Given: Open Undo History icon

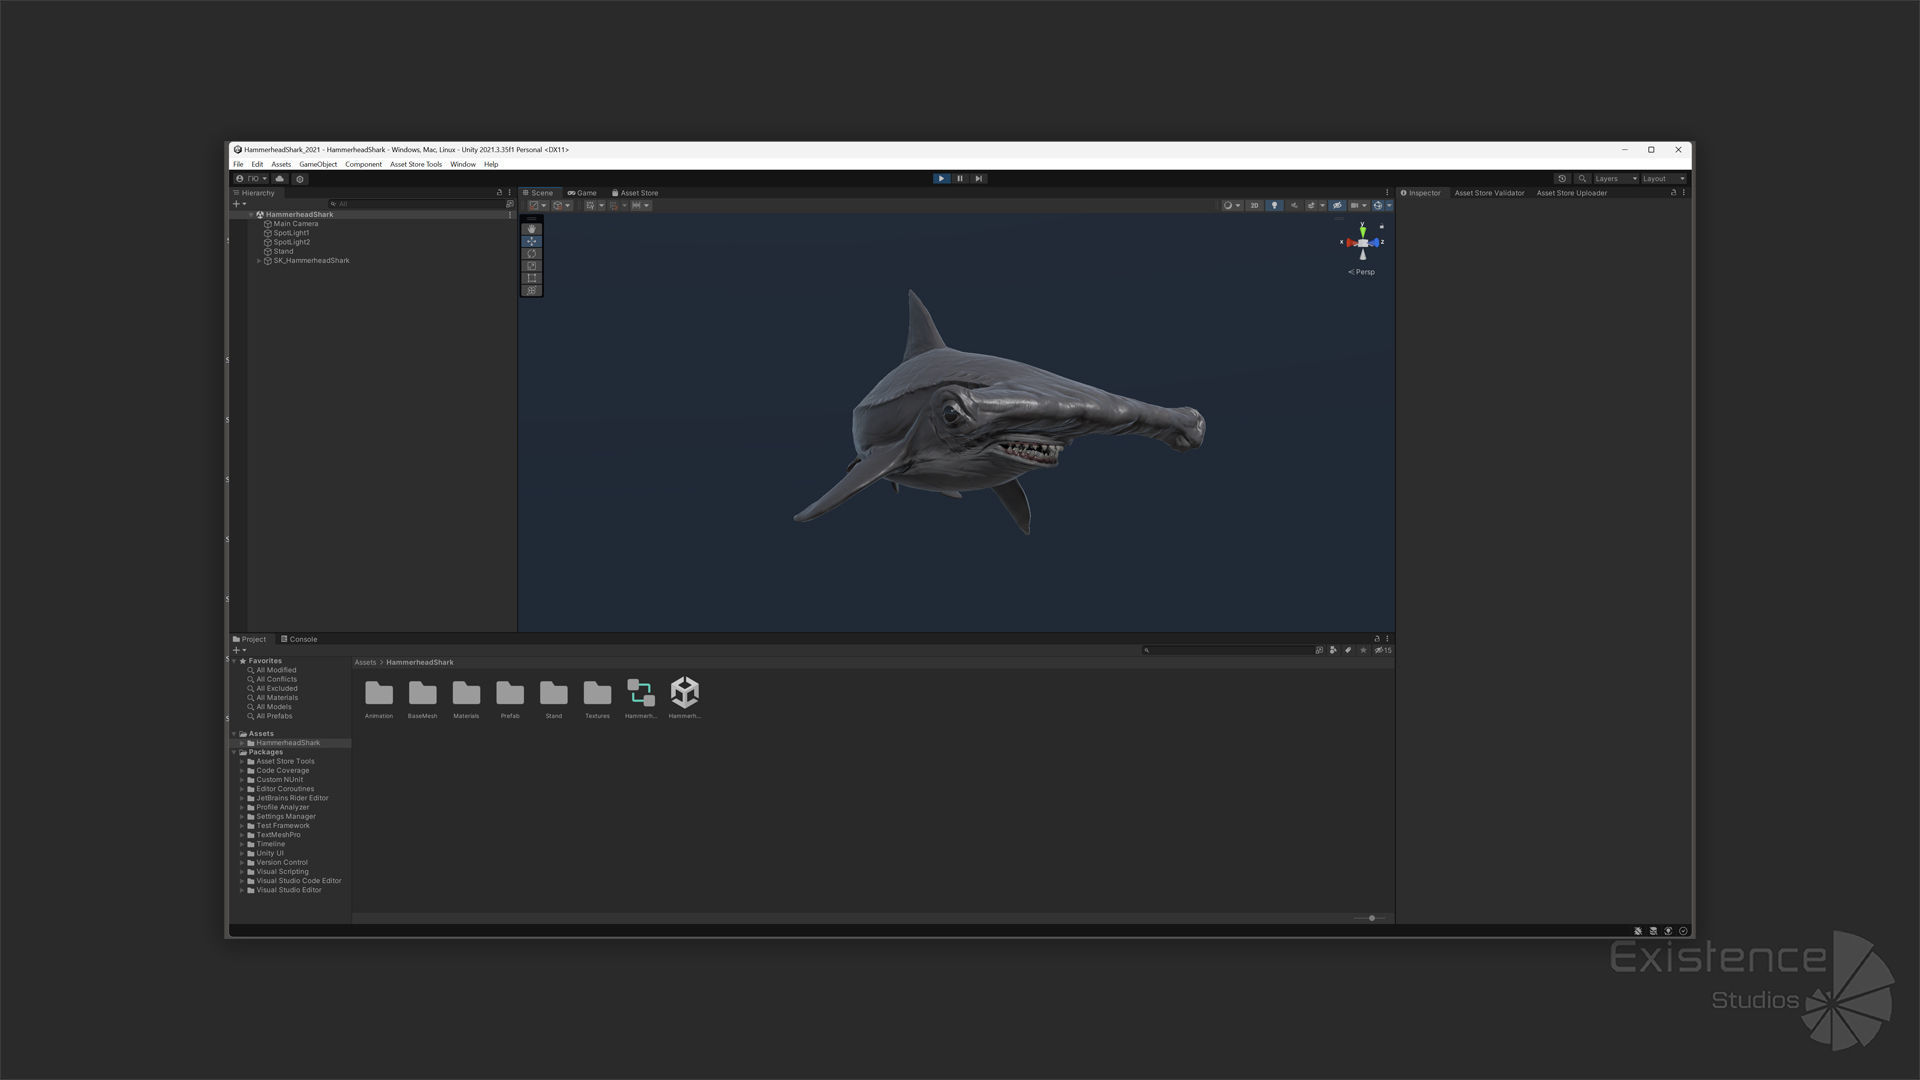Looking at the screenshot, I should tap(1562, 179).
